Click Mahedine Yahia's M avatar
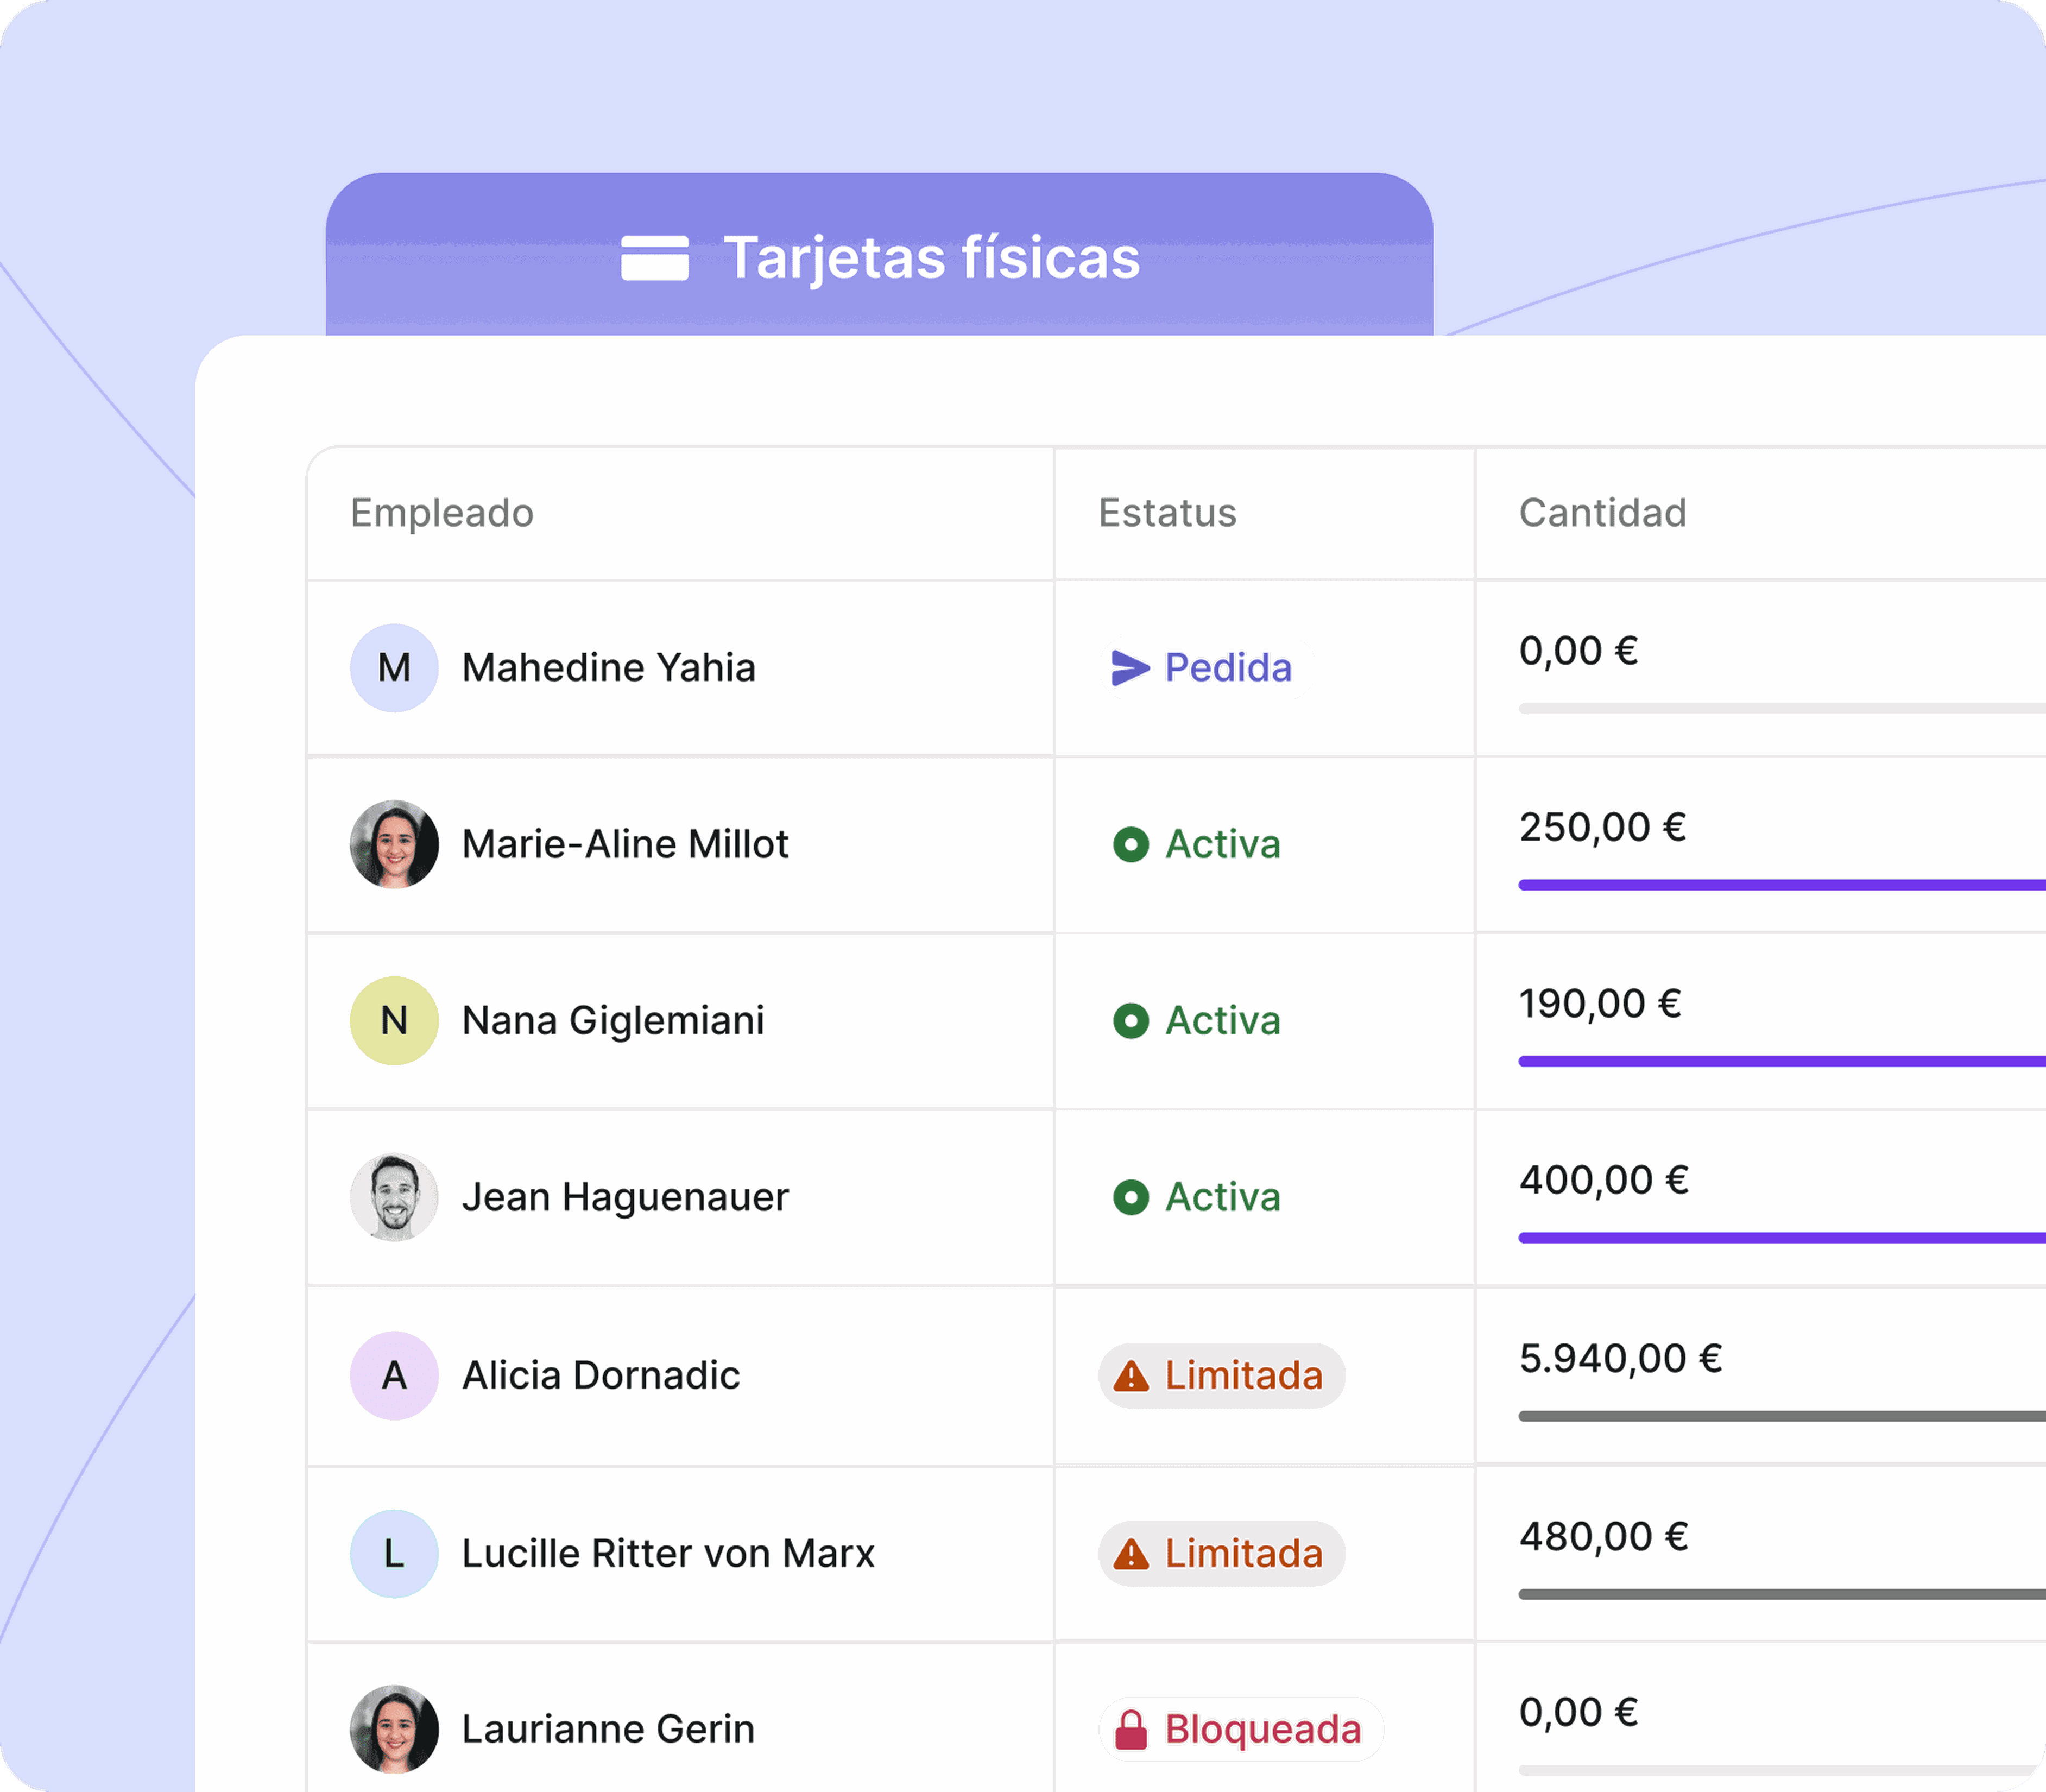The height and width of the screenshot is (1792, 2046). click(394, 668)
